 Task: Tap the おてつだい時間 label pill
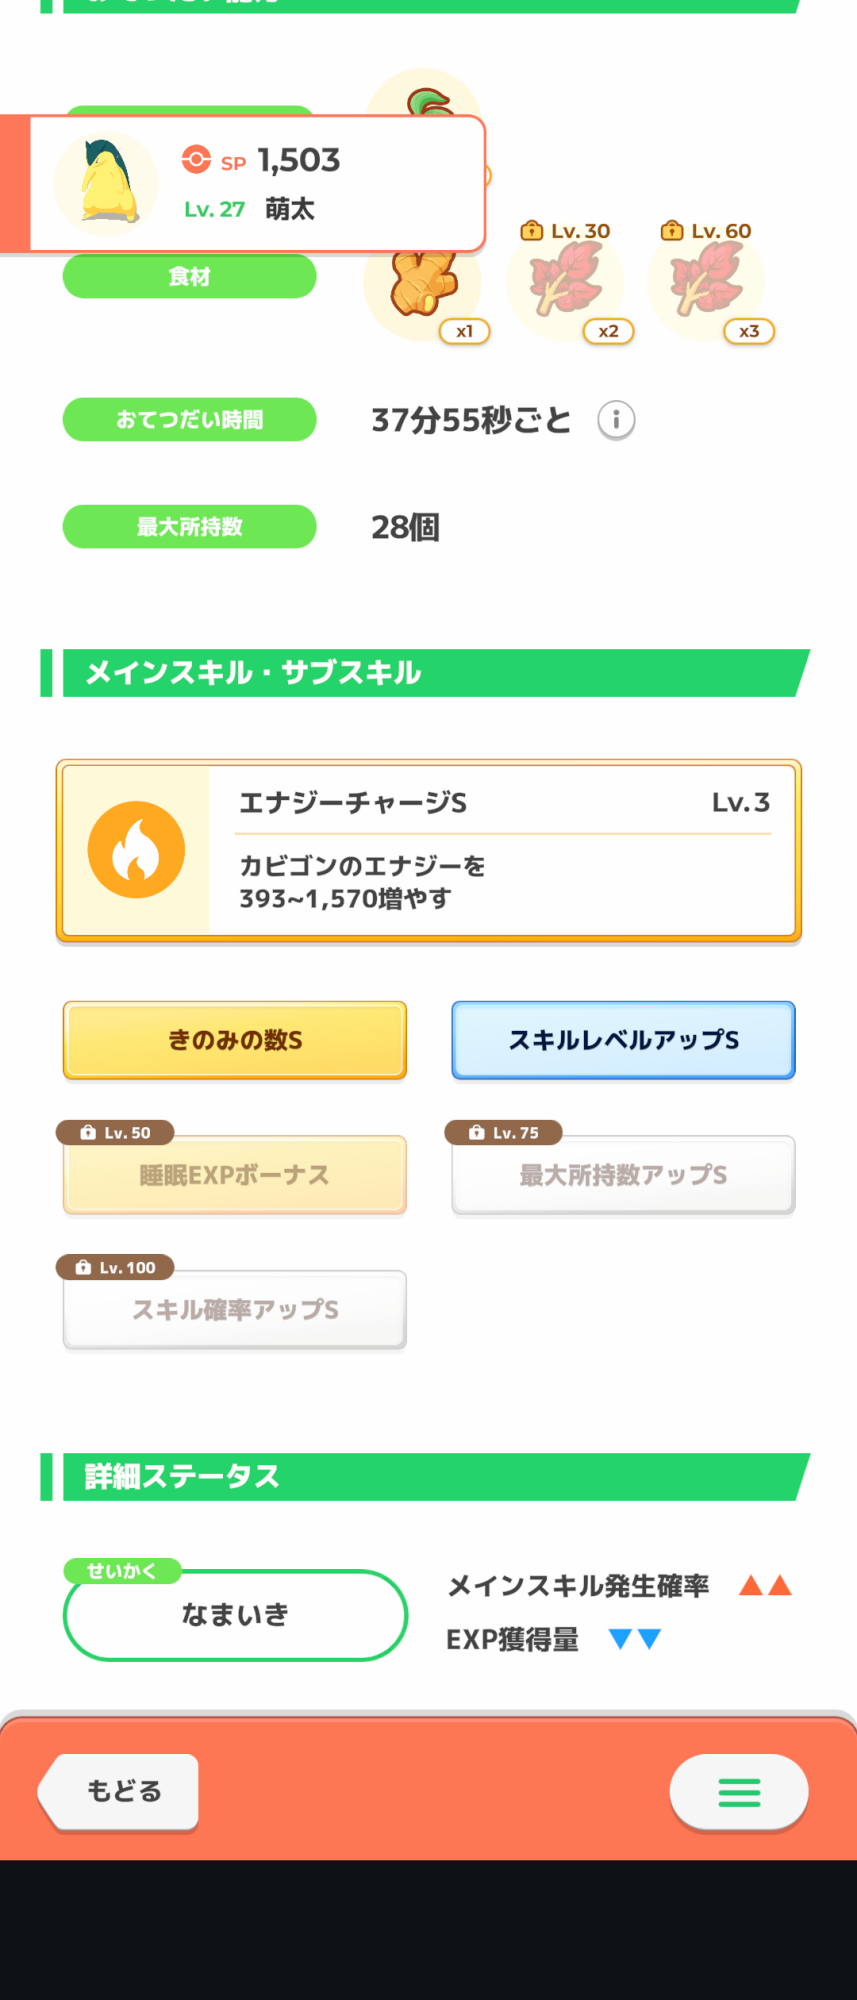[189, 420]
